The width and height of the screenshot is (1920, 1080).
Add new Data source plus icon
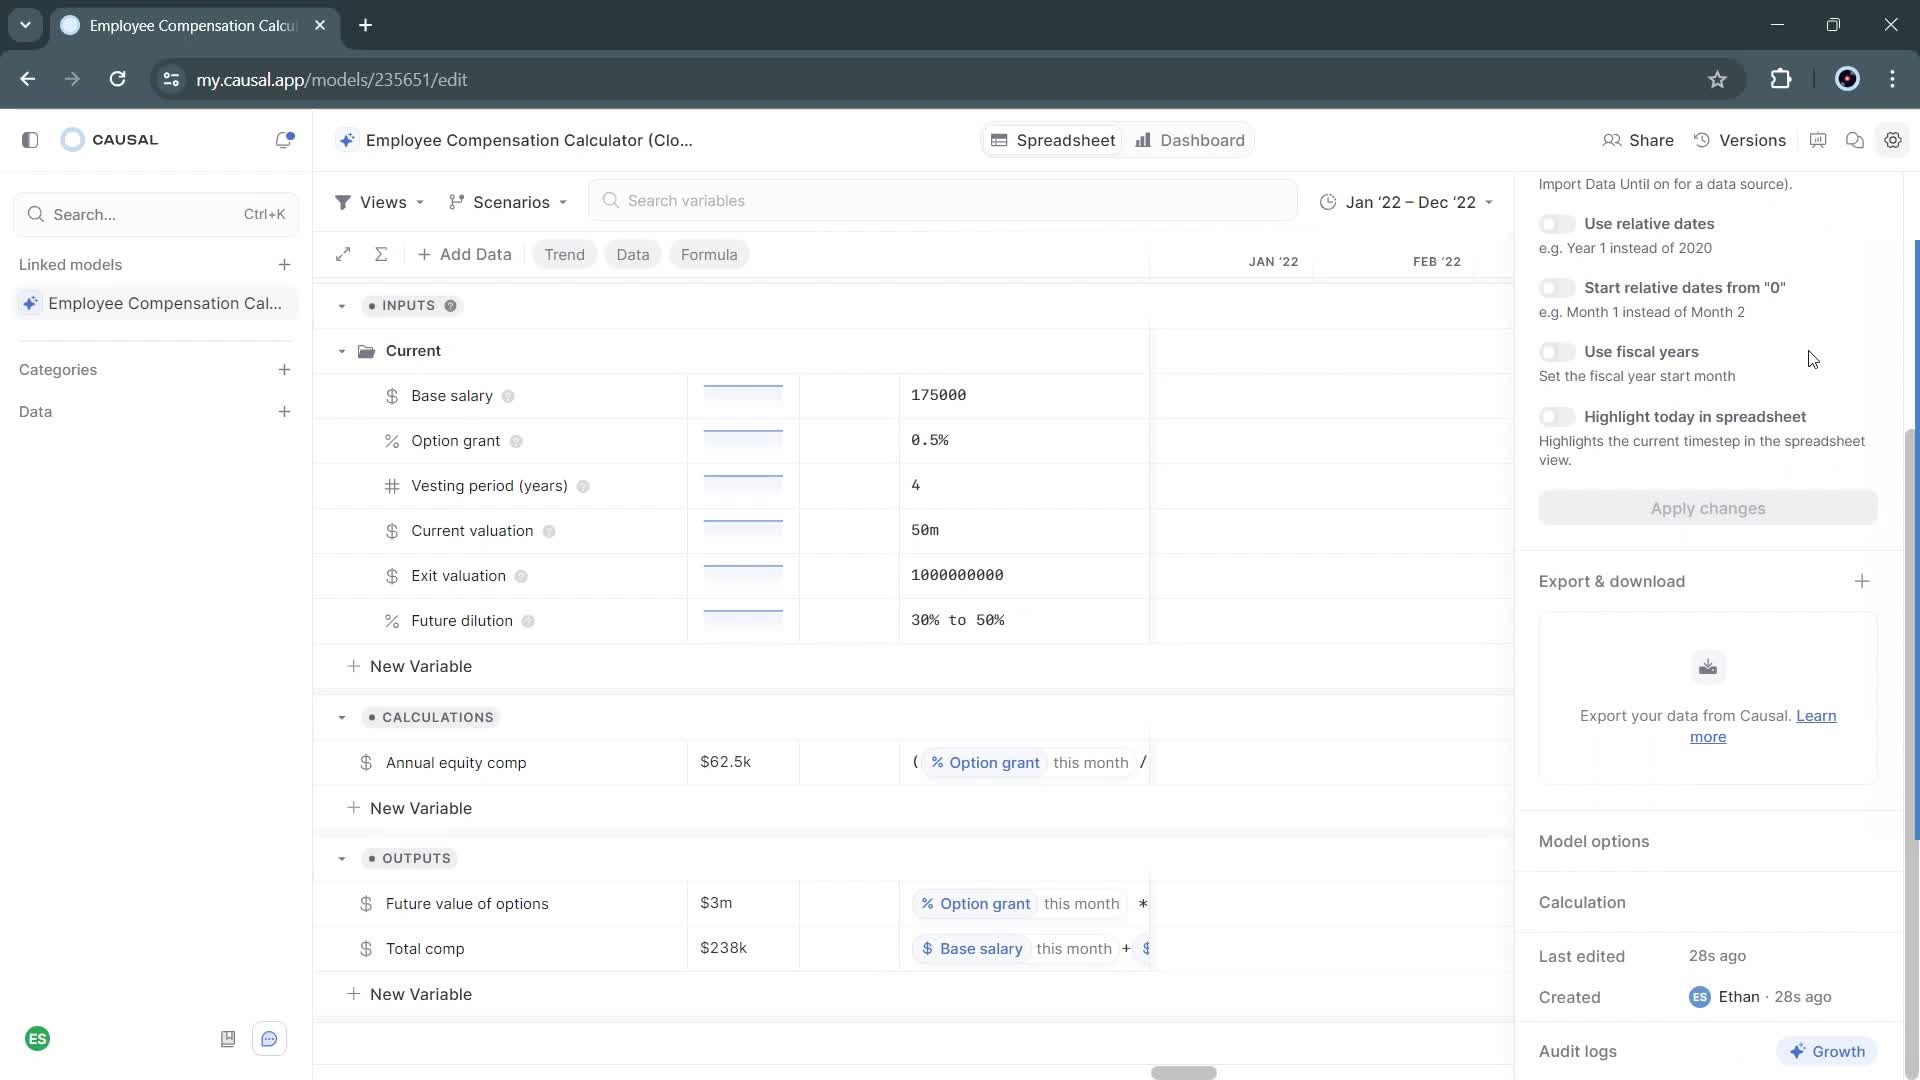[x=284, y=412]
